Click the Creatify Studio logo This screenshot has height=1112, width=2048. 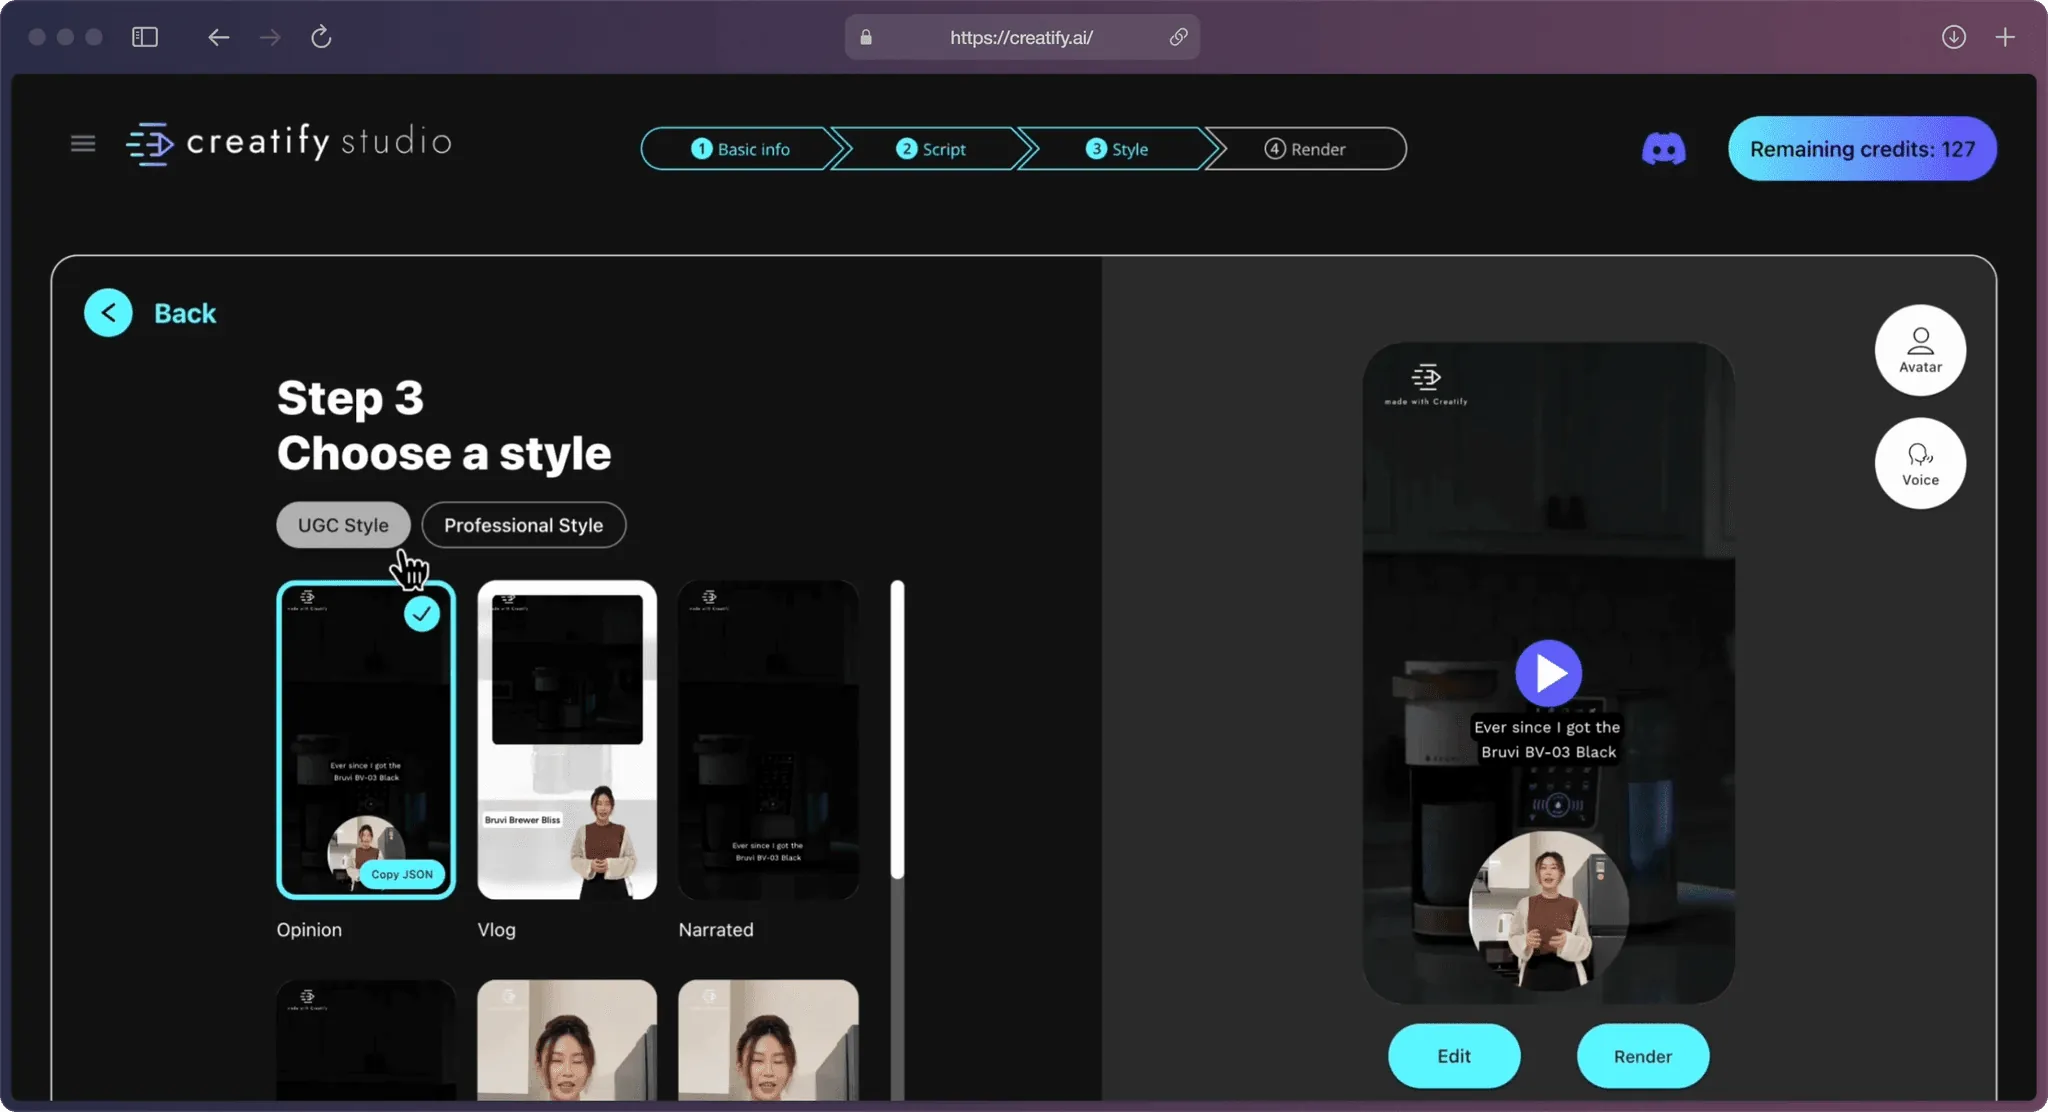(x=289, y=143)
